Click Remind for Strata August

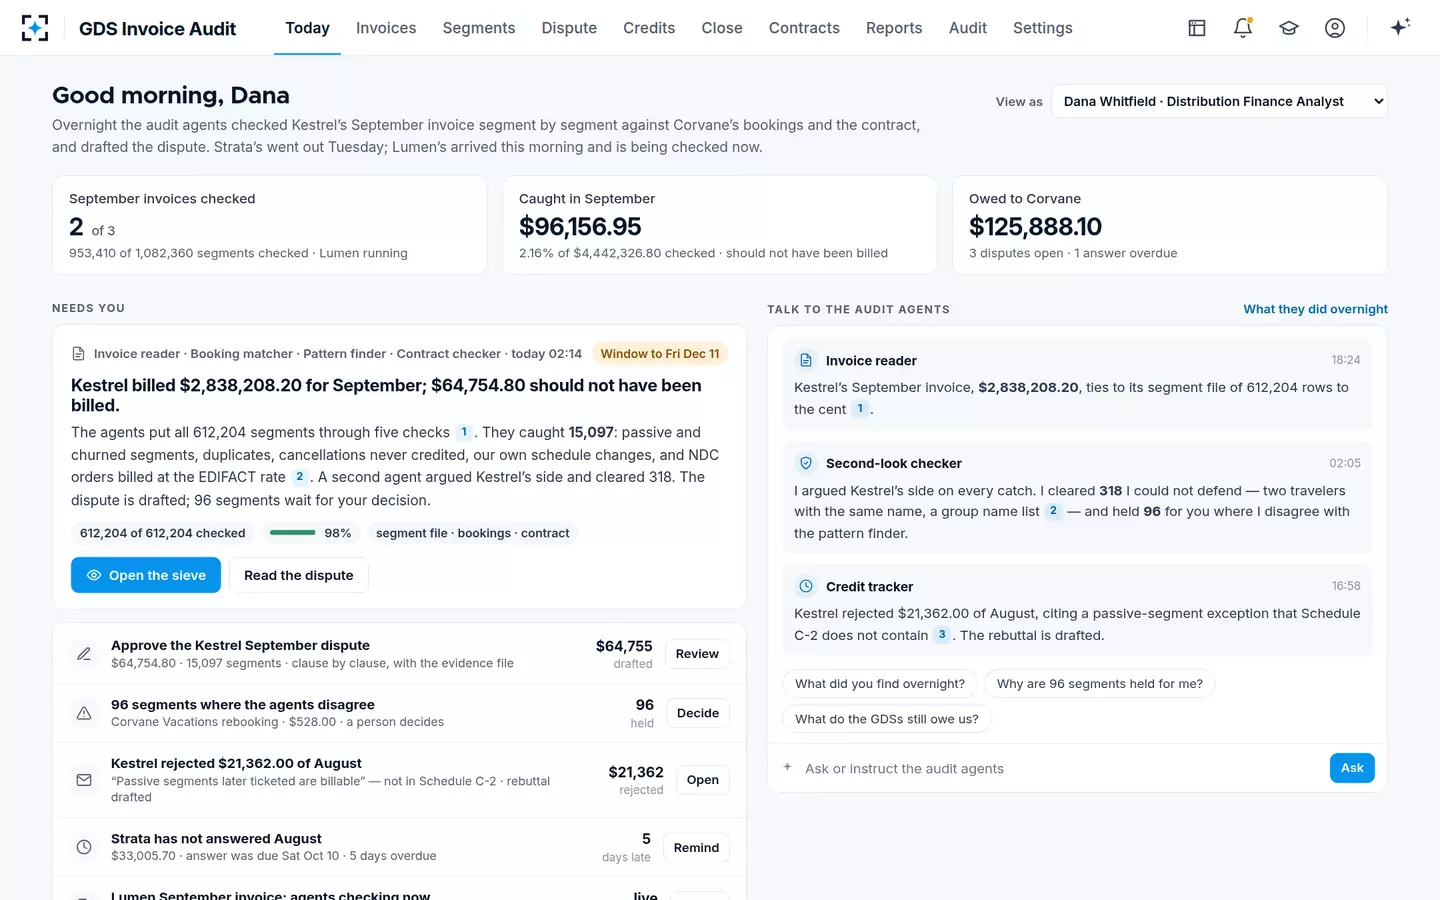tap(696, 847)
